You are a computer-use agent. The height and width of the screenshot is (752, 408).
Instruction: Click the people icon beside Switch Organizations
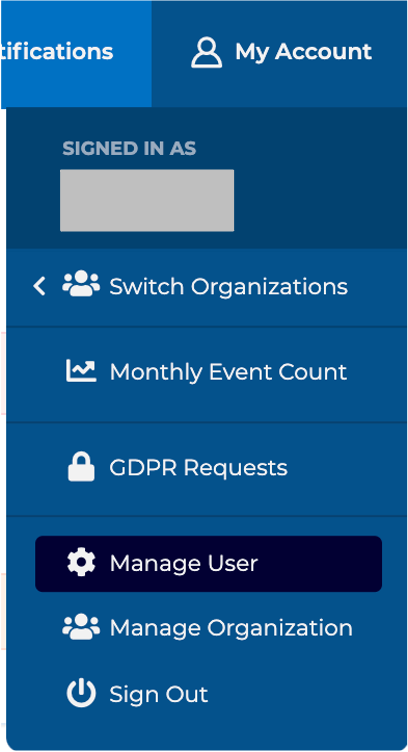(81, 284)
